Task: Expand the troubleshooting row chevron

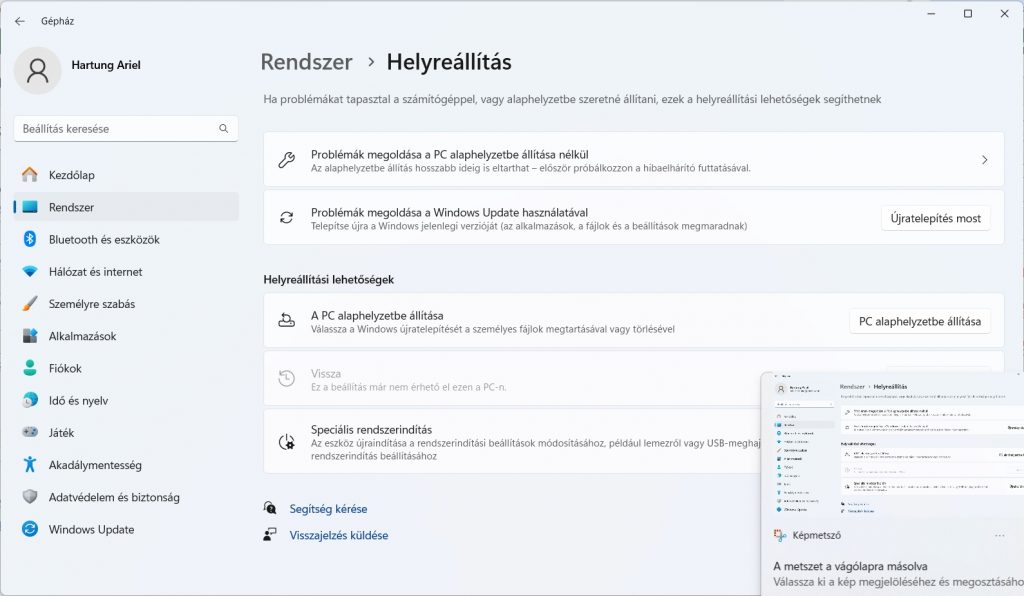Action: tap(984, 160)
